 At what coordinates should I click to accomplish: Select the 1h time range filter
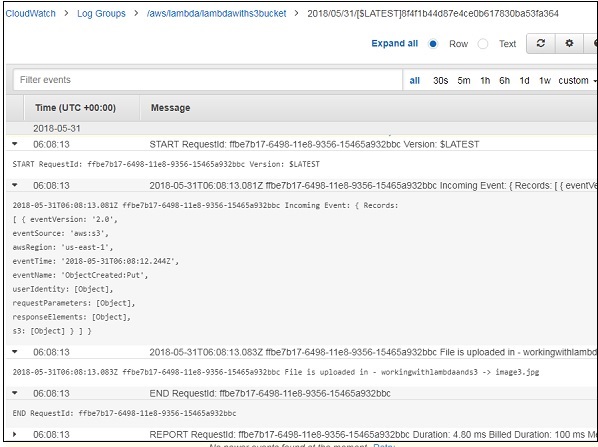tap(485, 80)
